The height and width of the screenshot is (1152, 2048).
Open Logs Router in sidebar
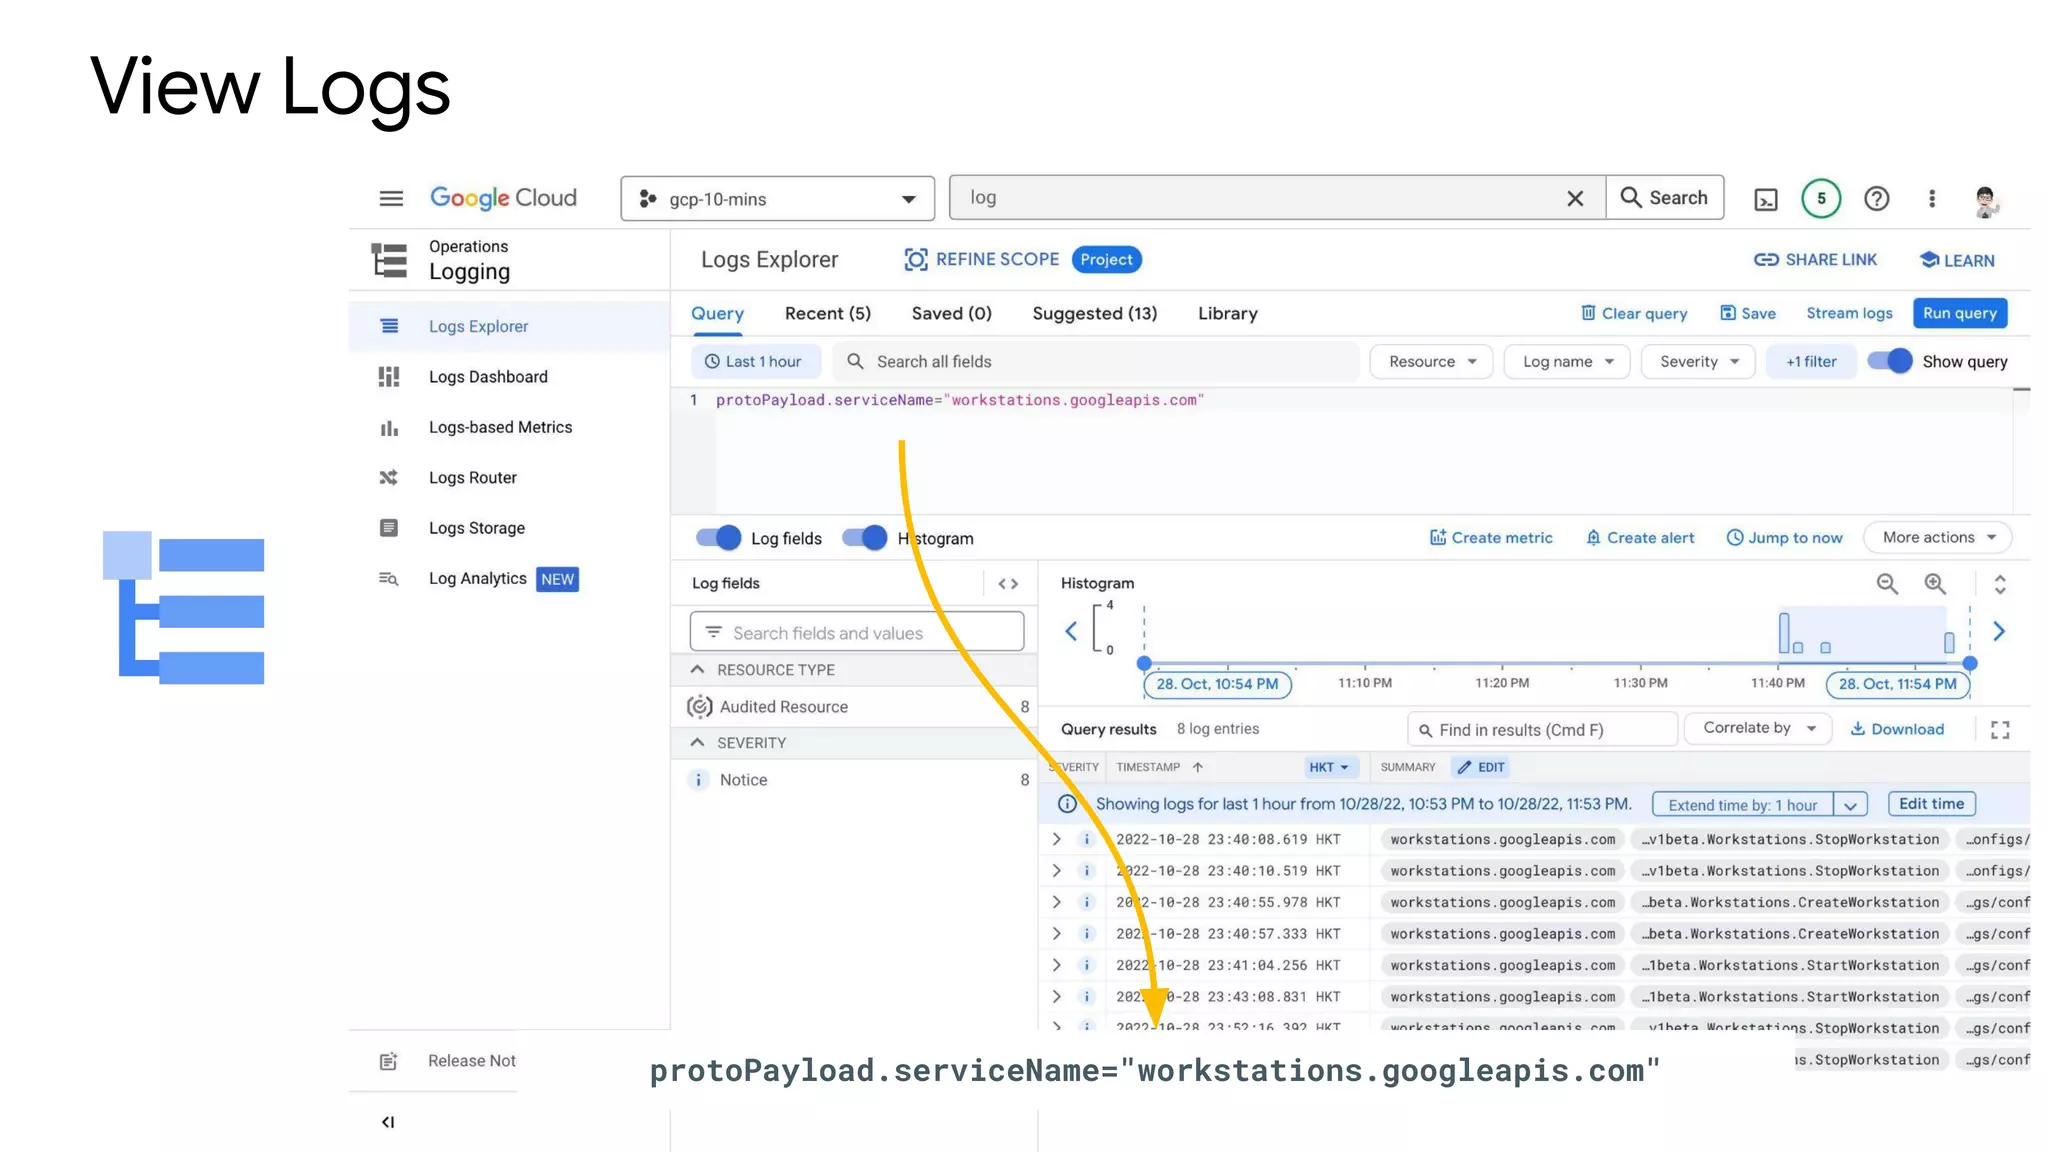point(509,478)
